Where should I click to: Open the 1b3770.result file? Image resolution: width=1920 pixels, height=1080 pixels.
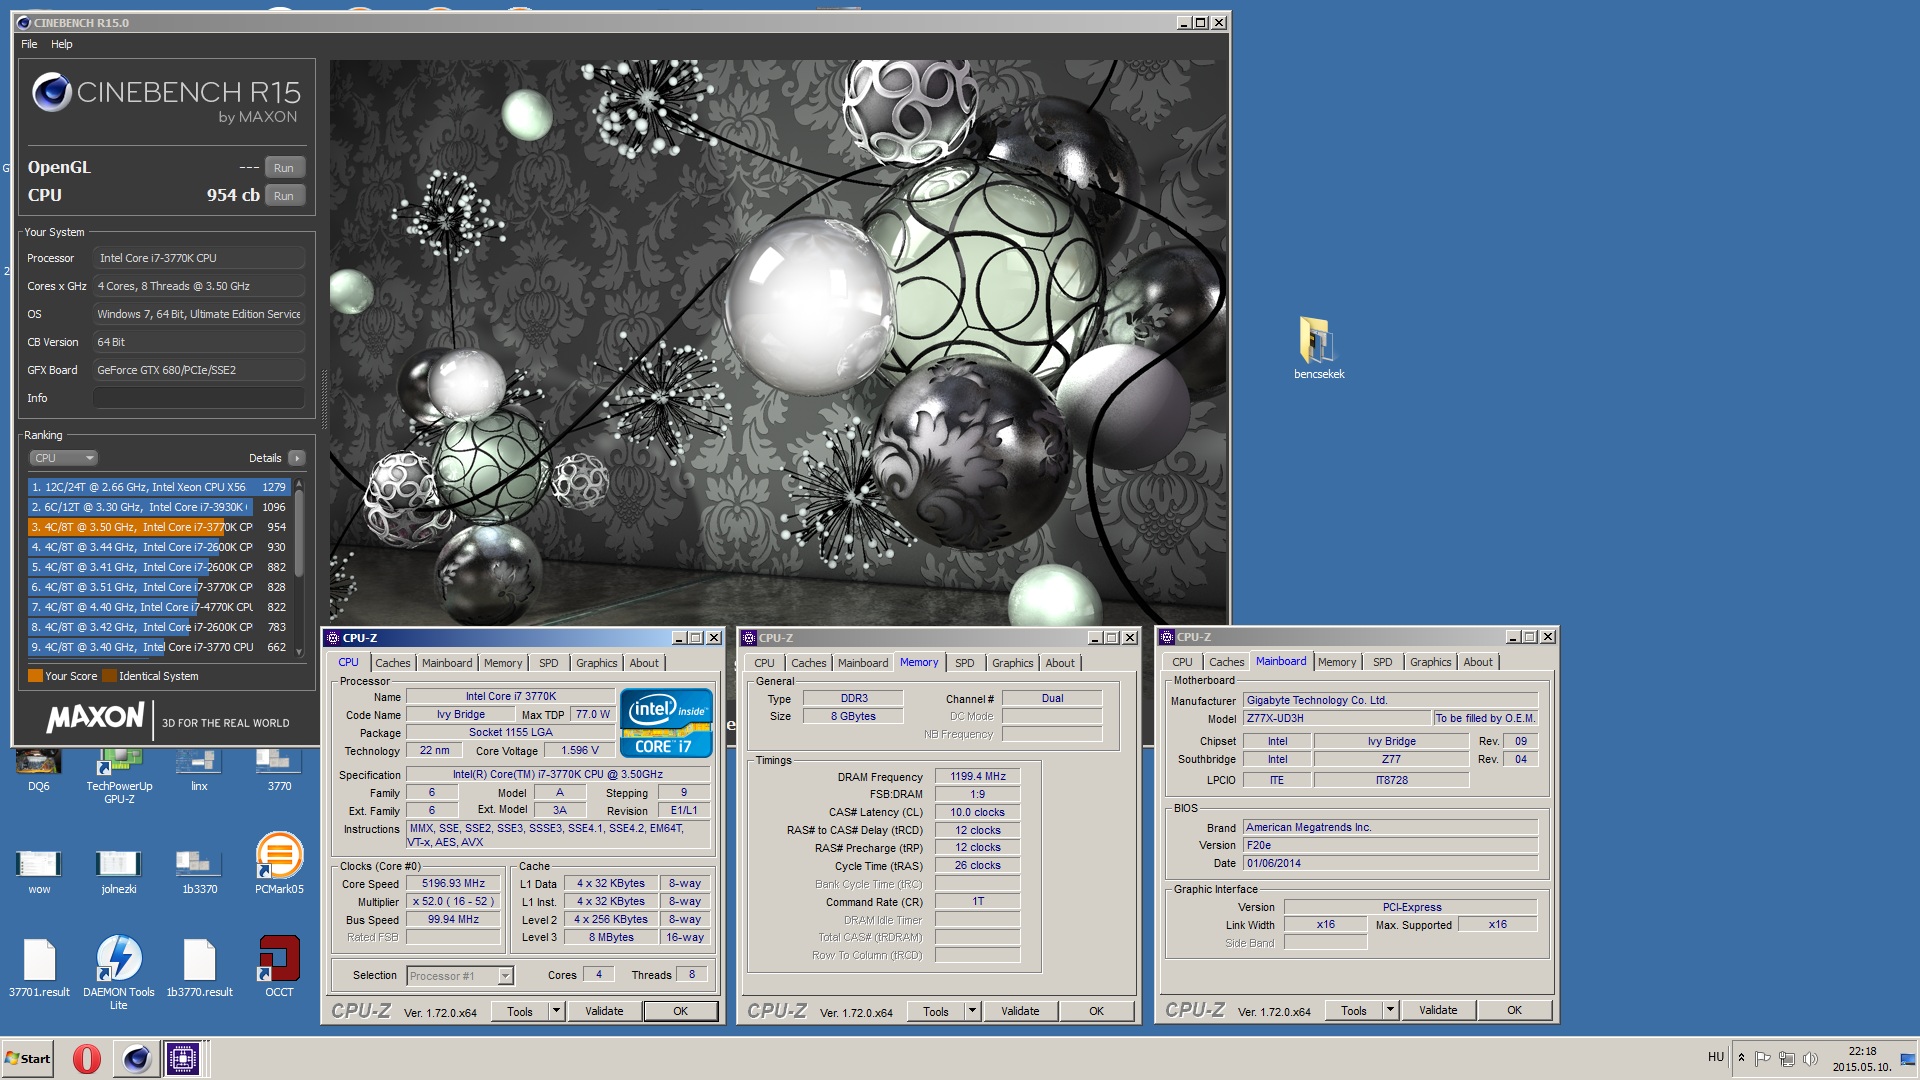pyautogui.click(x=199, y=968)
